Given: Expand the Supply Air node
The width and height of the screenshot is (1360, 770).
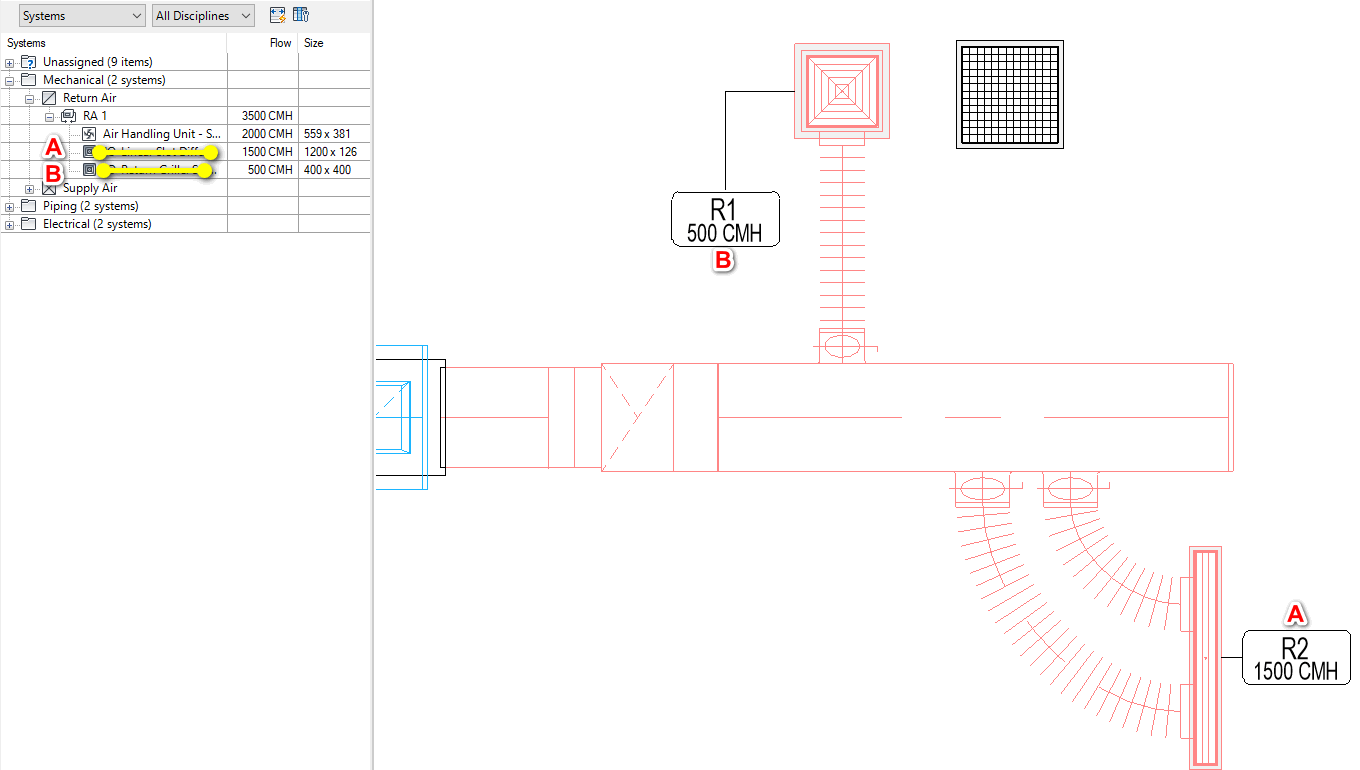Looking at the screenshot, I should point(30,189).
